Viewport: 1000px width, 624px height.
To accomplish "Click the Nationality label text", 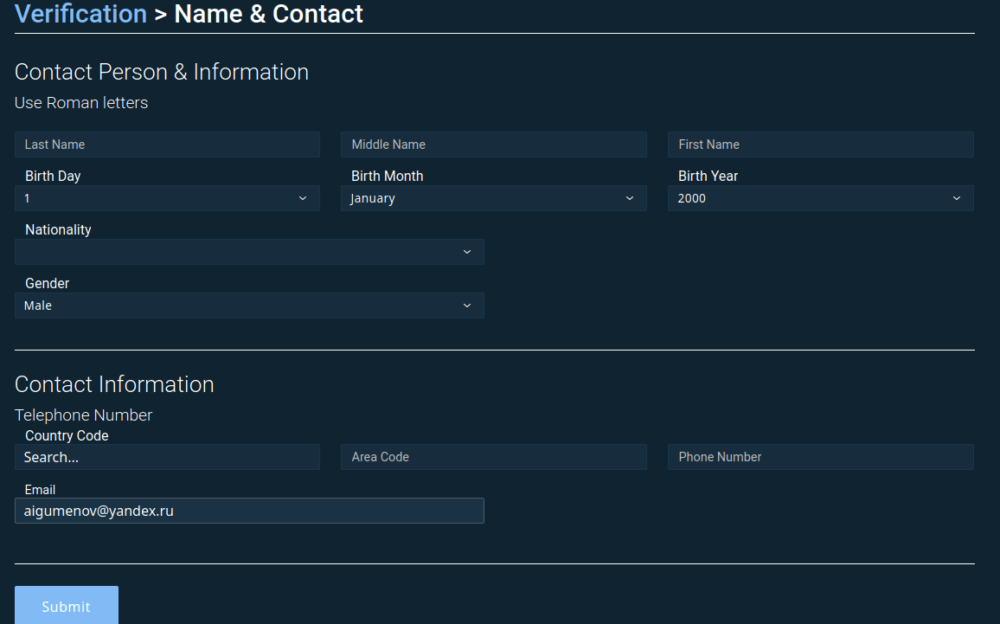I will pos(58,230).
